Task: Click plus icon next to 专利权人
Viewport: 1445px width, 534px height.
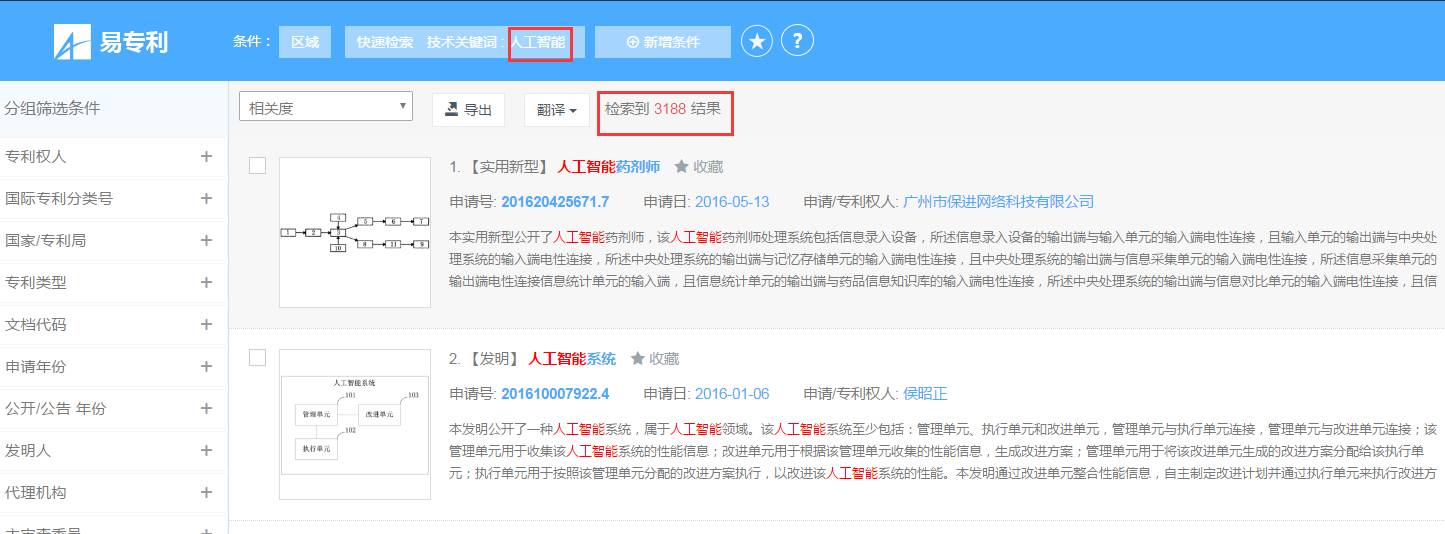Action: pyautogui.click(x=206, y=157)
